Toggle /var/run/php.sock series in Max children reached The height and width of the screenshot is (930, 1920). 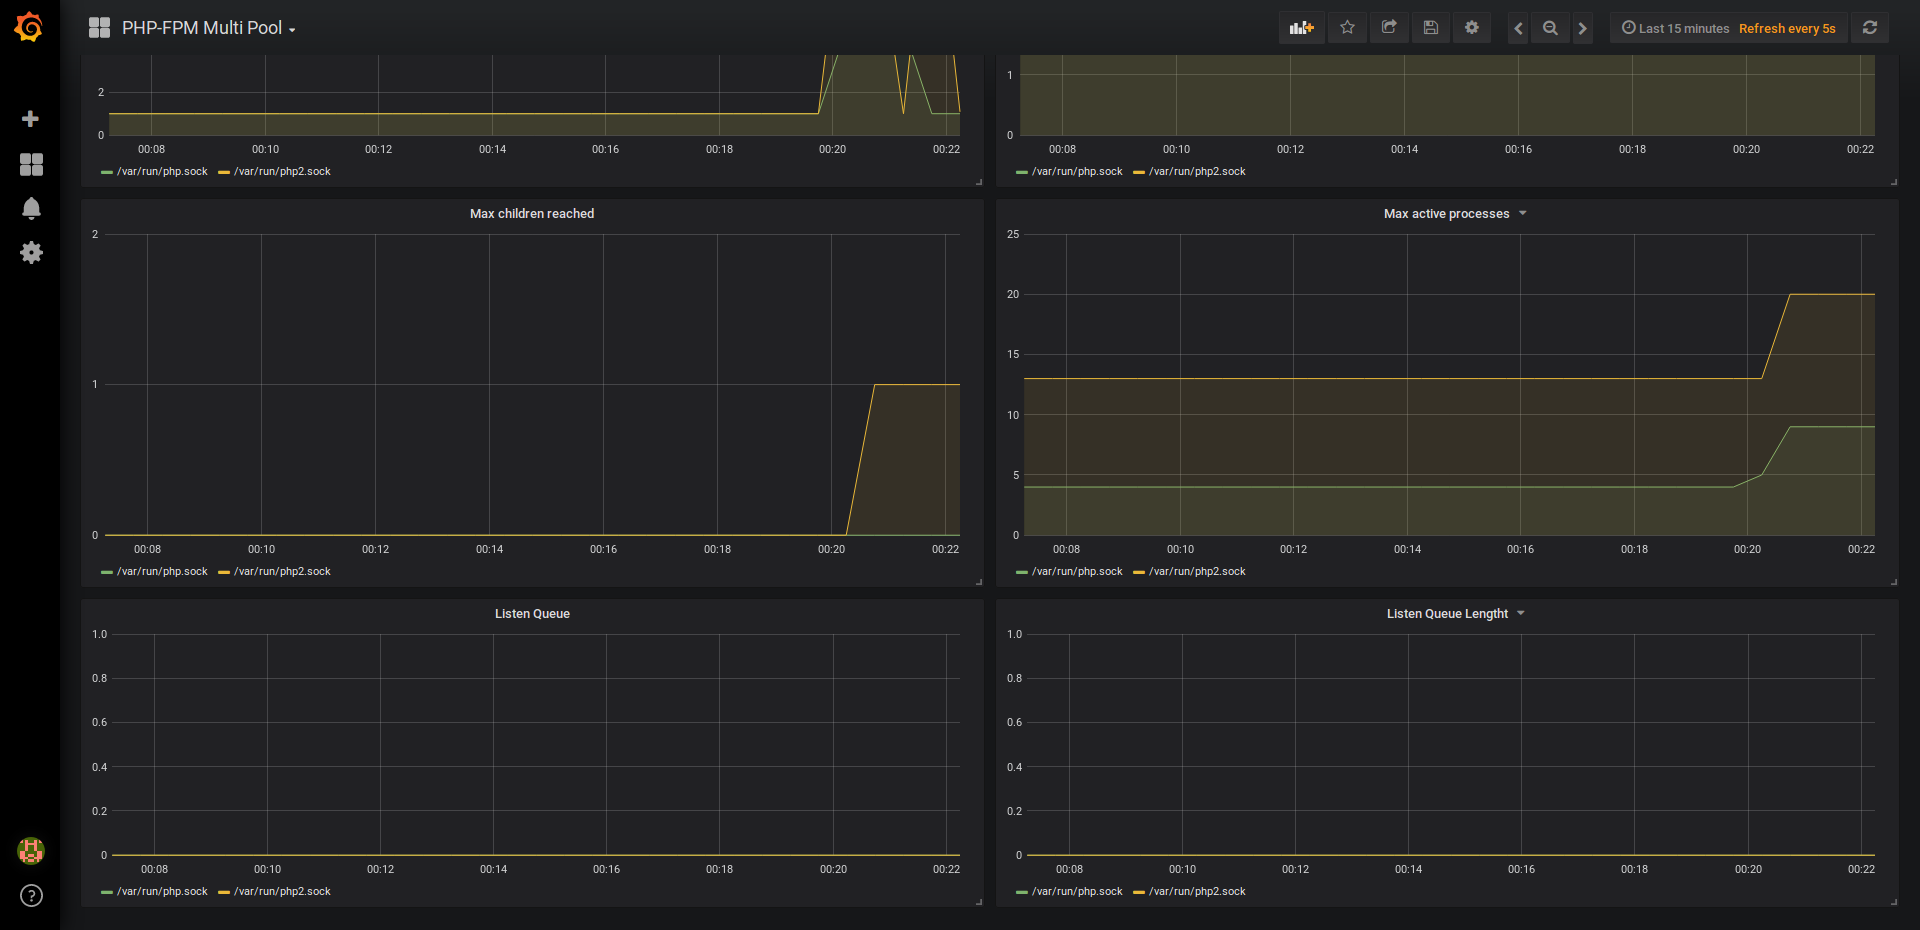(x=162, y=572)
